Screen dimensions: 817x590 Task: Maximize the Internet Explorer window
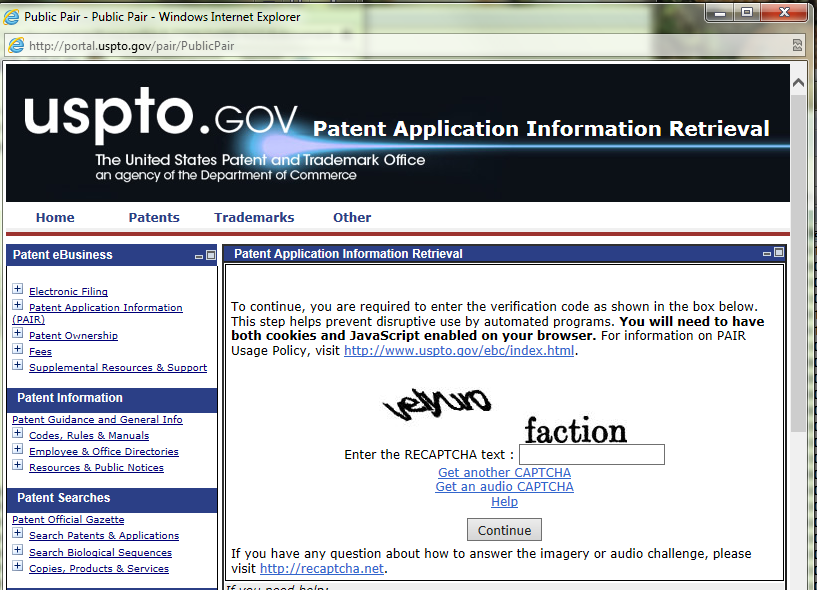click(x=747, y=13)
